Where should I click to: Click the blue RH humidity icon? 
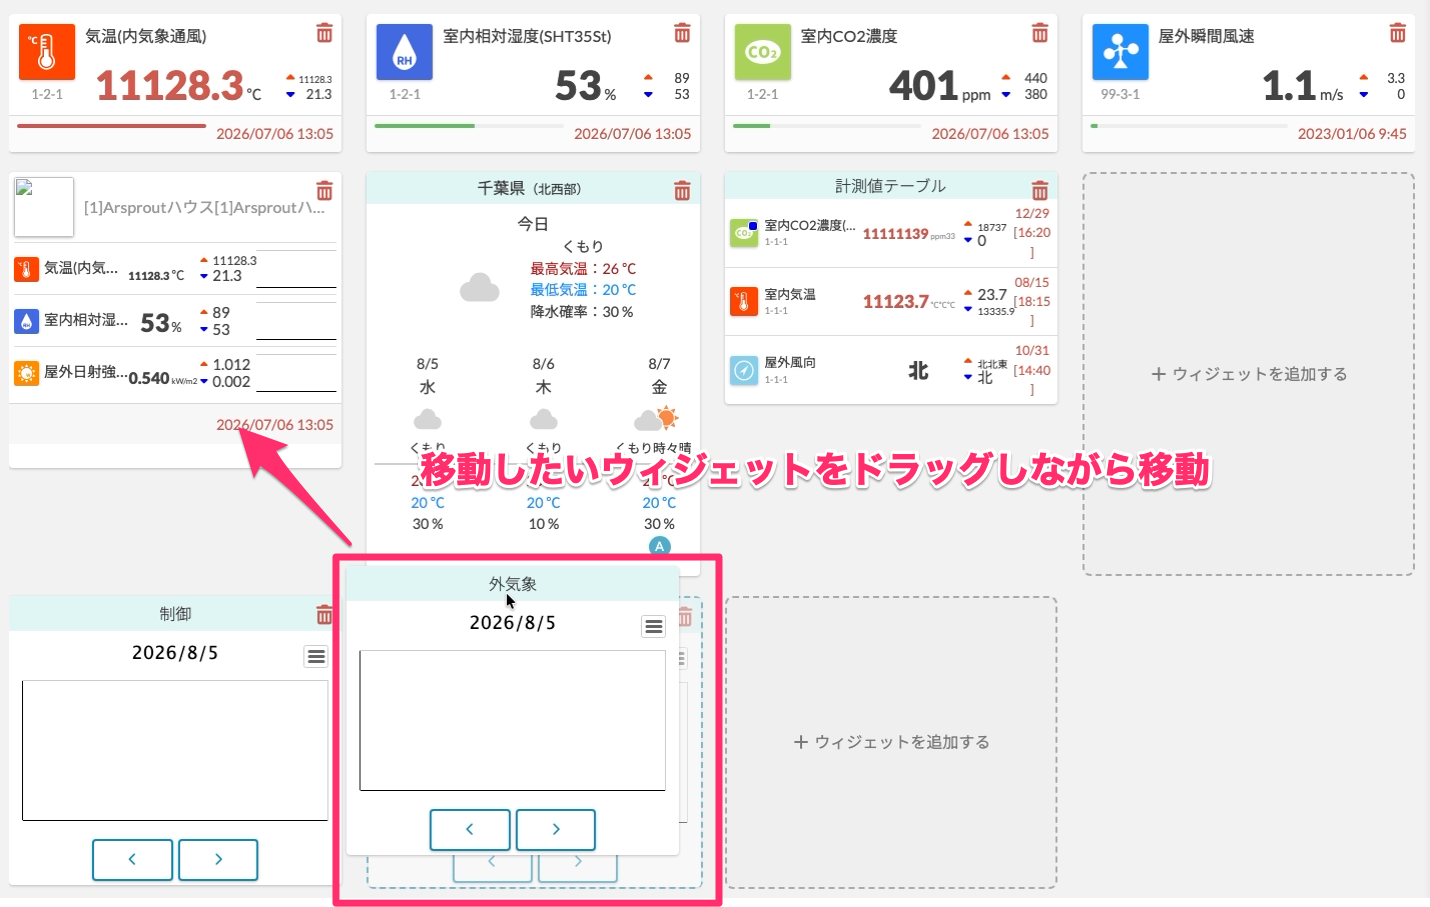pyautogui.click(x=404, y=52)
